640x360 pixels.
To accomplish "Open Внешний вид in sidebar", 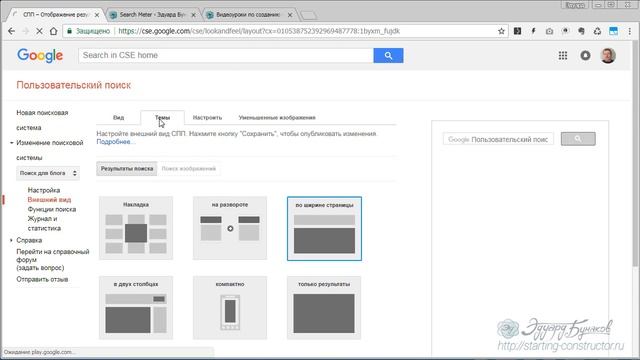I will click(49, 200).
